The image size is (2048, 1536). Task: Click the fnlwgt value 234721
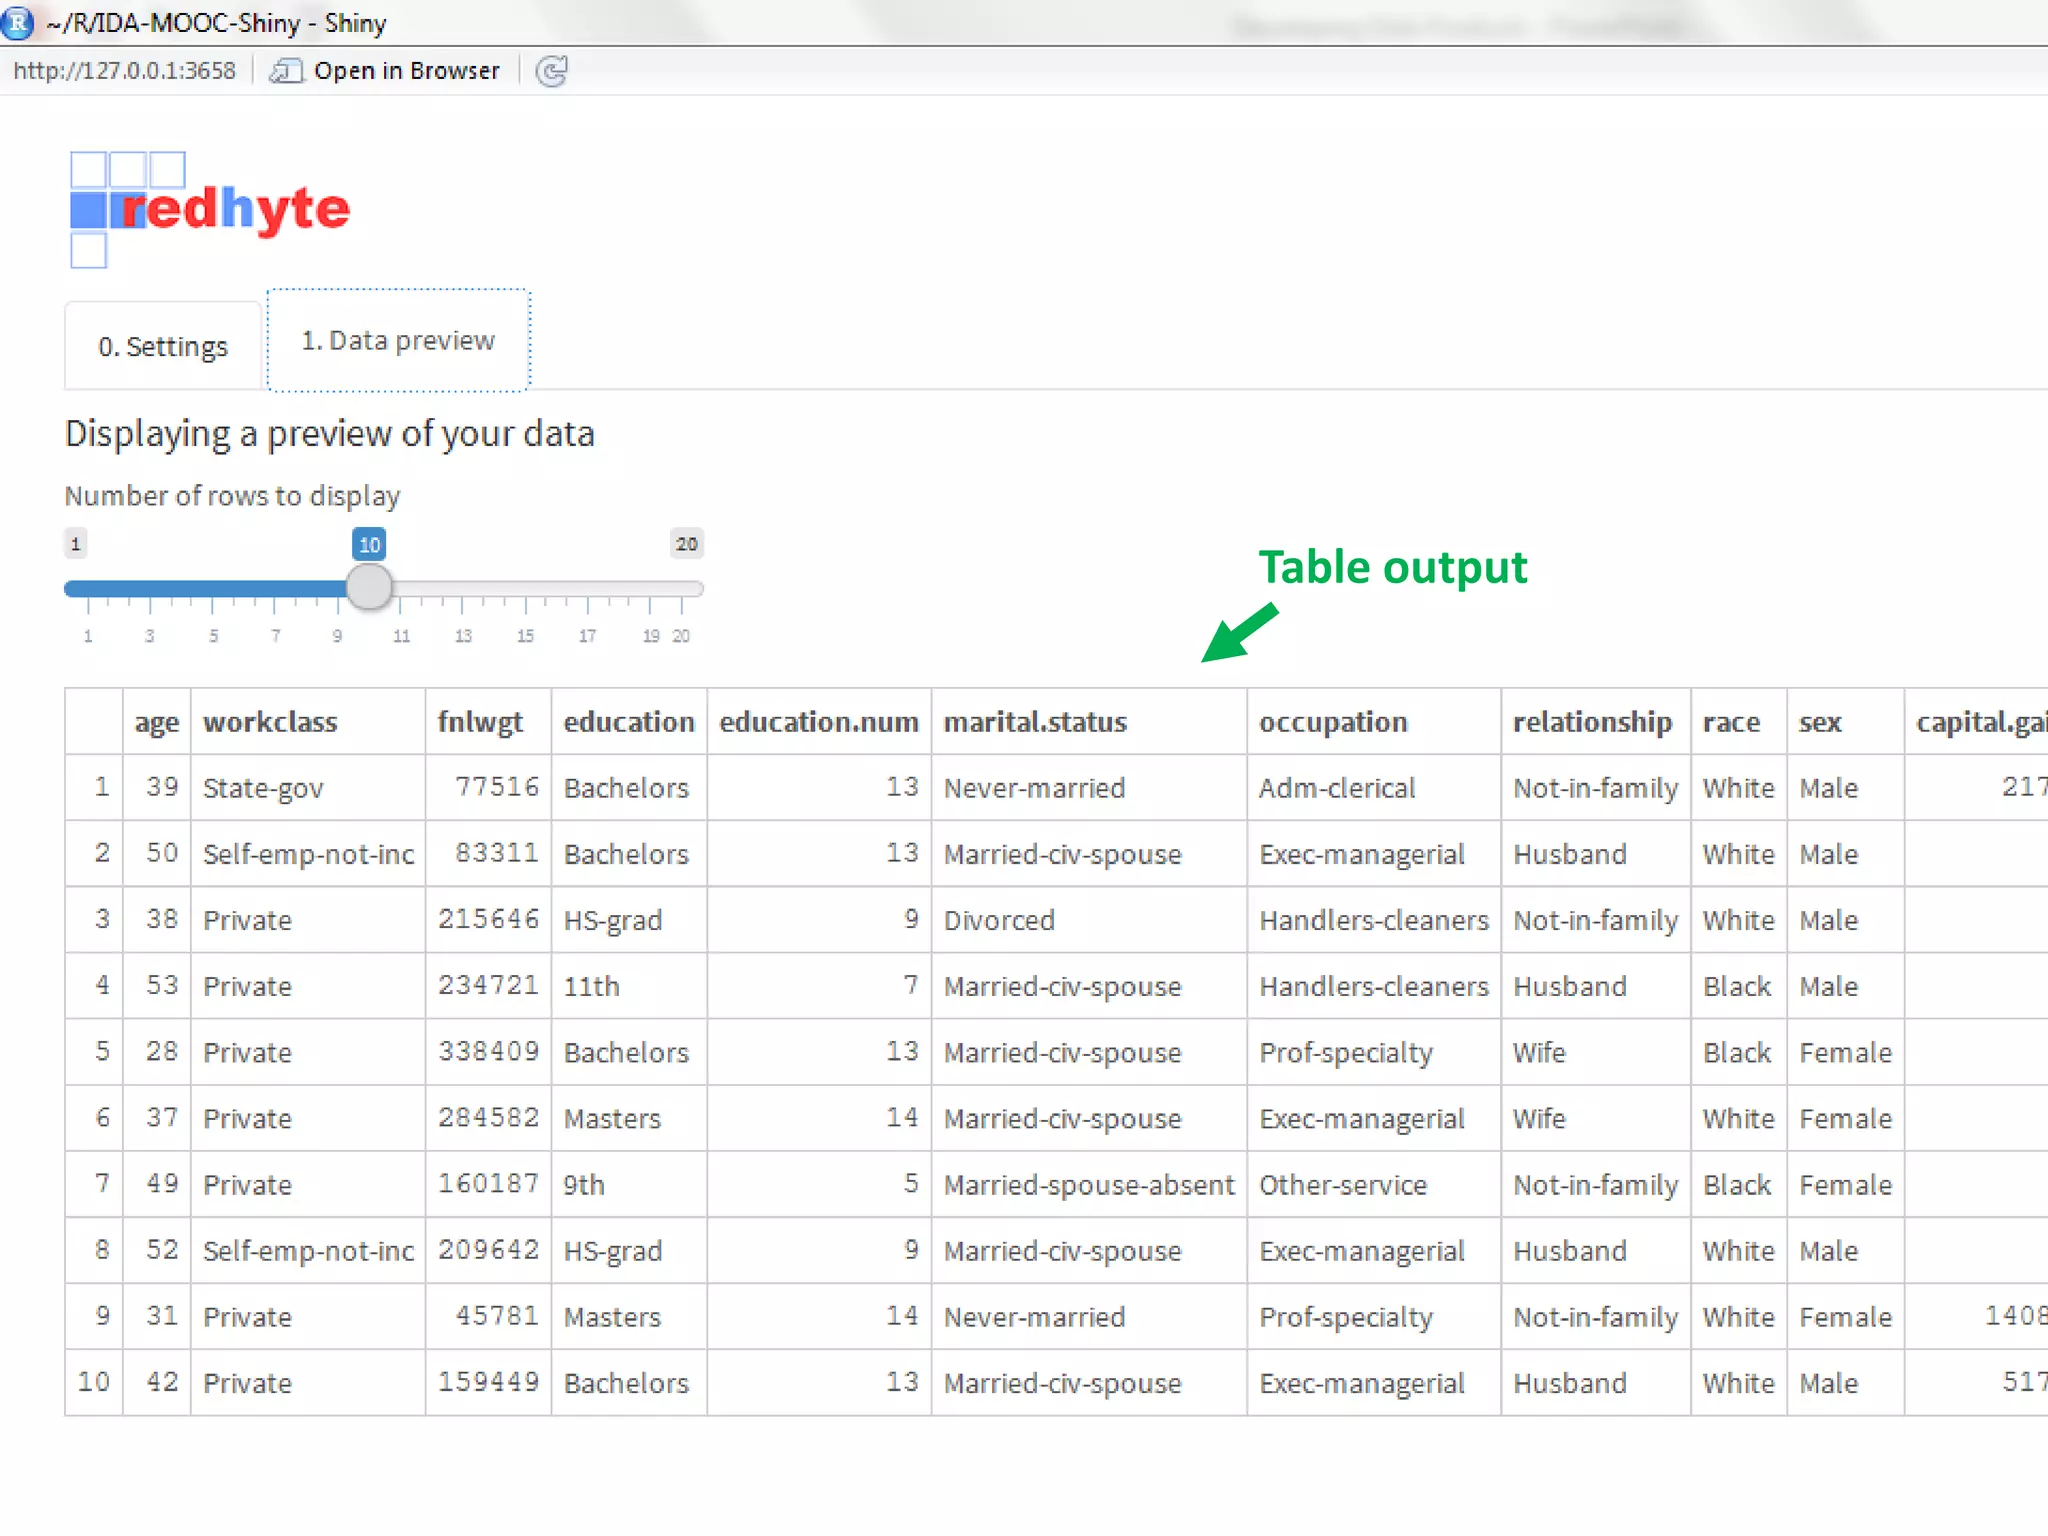pyautogui.click(x=488, y=985)
